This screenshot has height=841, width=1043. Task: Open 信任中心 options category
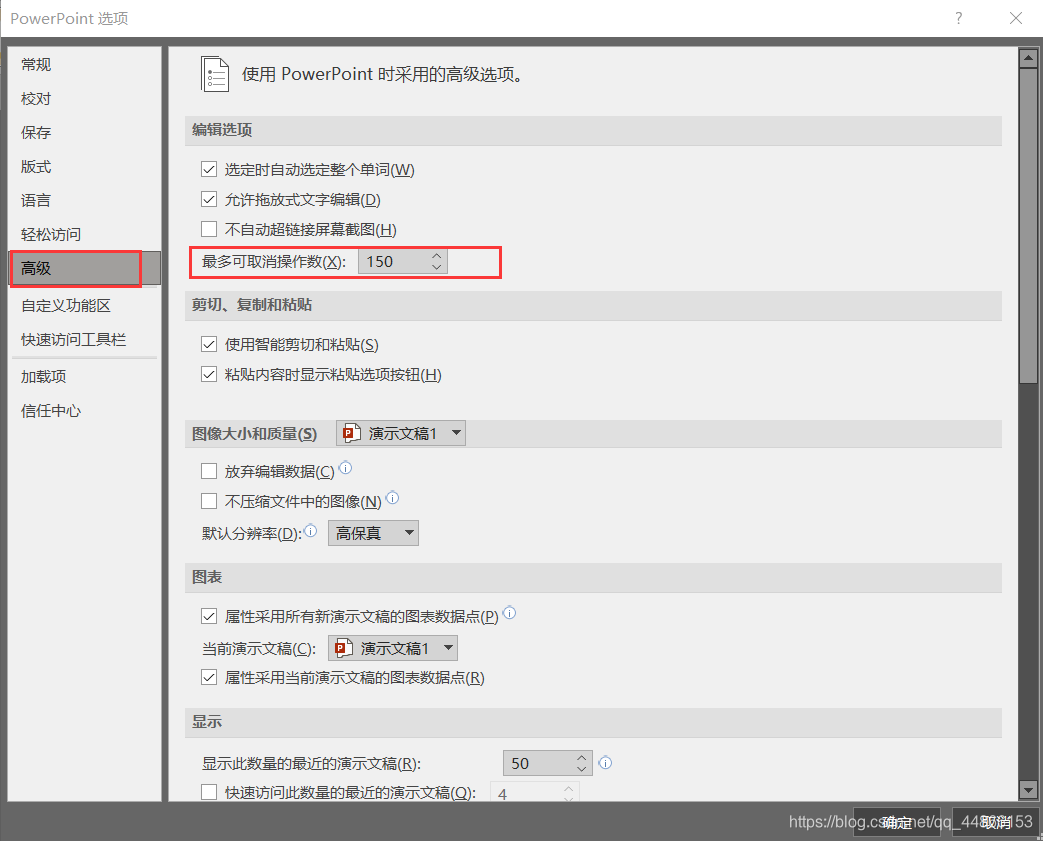pyautogui.click(x=84, y=411)
